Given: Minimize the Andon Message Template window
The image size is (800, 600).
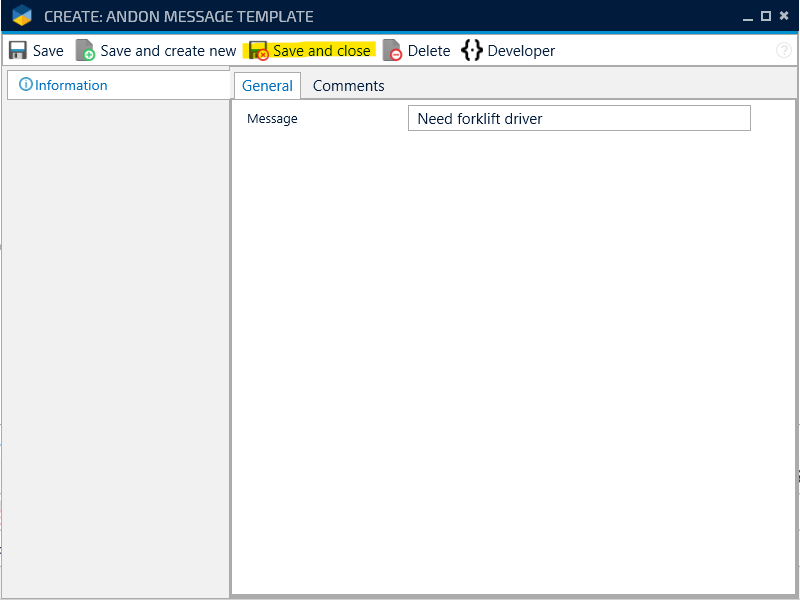Looking at the screenshot, I should click(748, 17).
